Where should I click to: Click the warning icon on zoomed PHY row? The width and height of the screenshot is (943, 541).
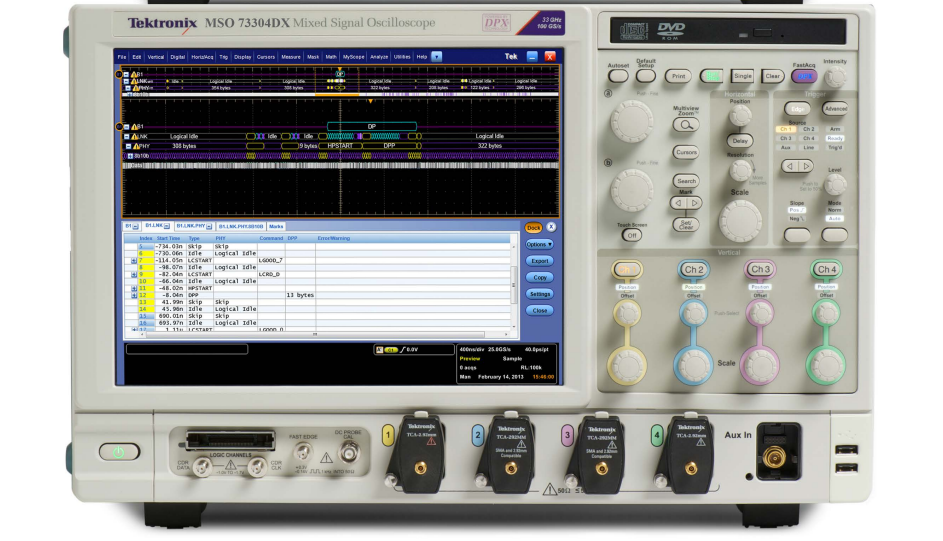(137, 146)
